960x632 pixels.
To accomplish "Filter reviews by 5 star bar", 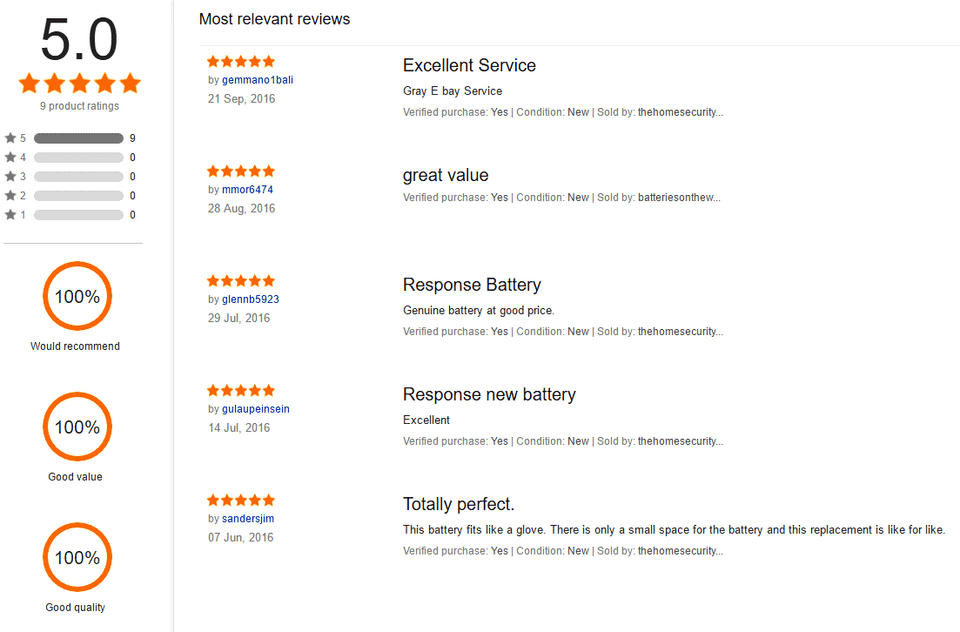I will click(78, 138).
